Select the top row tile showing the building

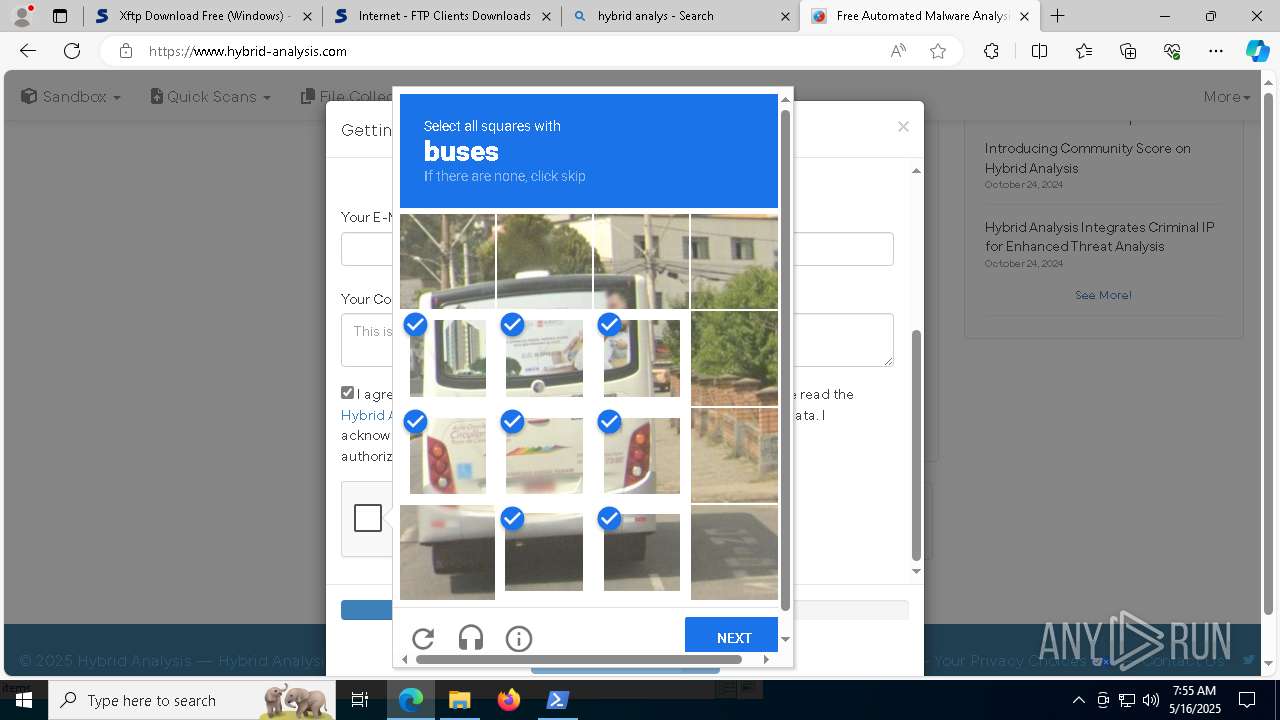coord(641,261)
